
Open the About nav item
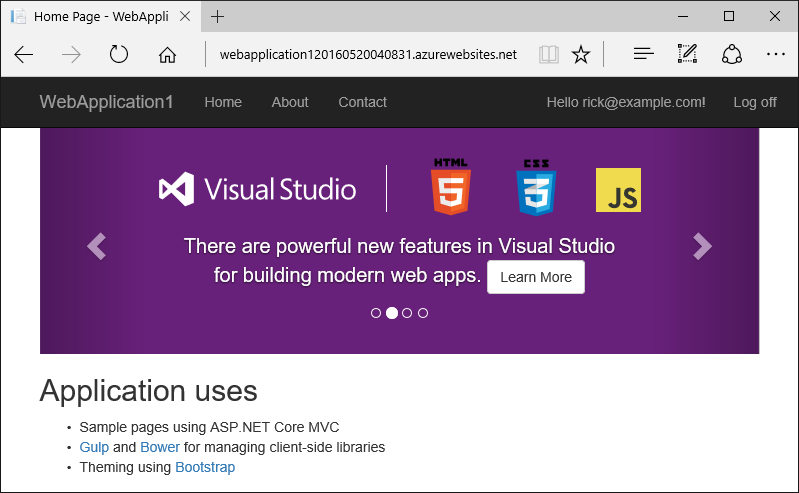tap(290, 102)
